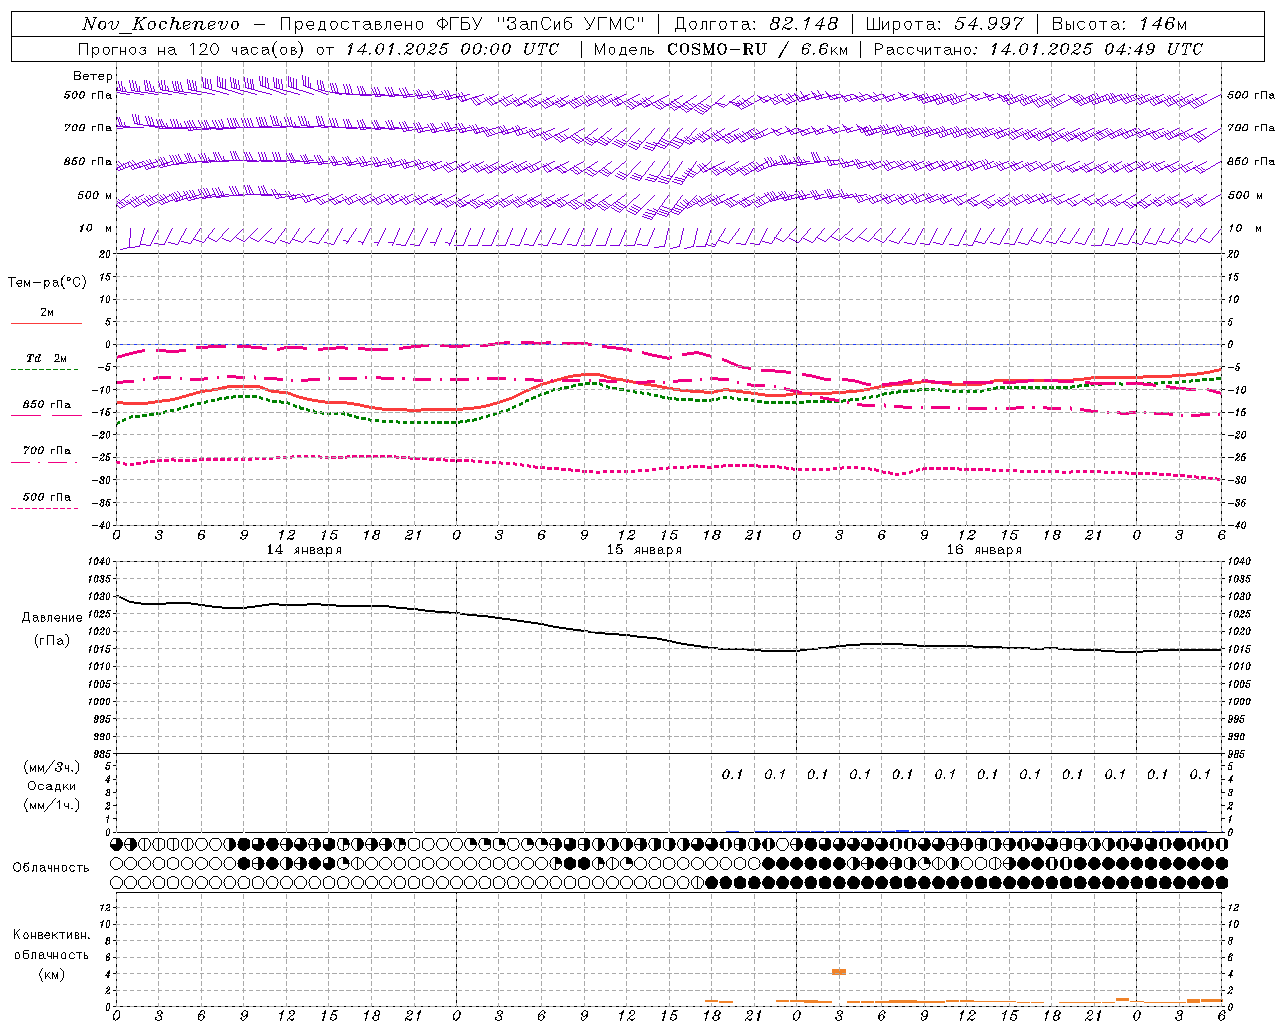Click the tall orange convective cloud bar

click(839, 972)
